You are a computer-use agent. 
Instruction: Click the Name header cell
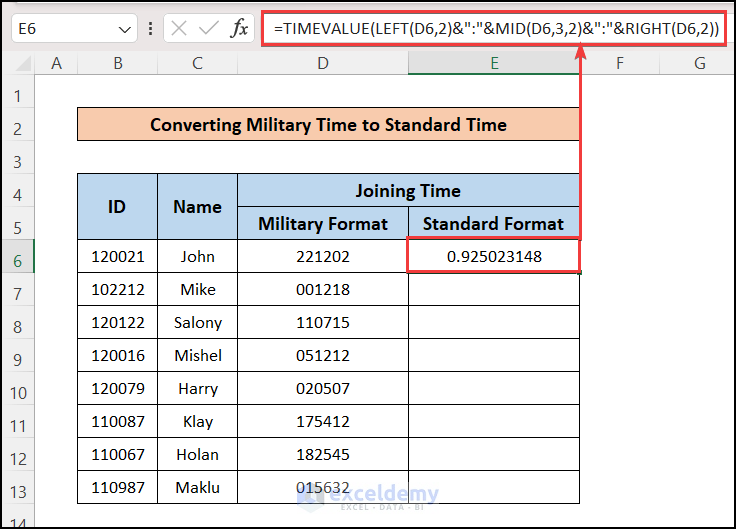coord(198,207)
